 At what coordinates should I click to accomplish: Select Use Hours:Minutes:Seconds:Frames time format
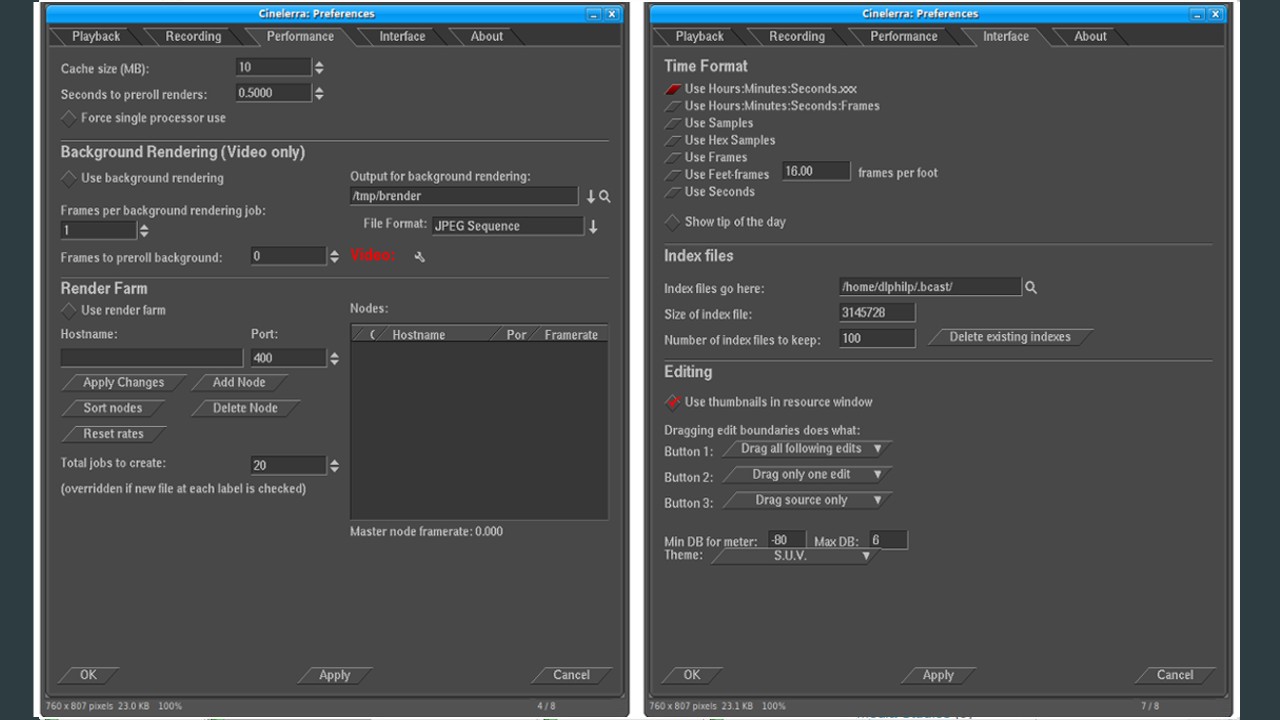[673, 106]
